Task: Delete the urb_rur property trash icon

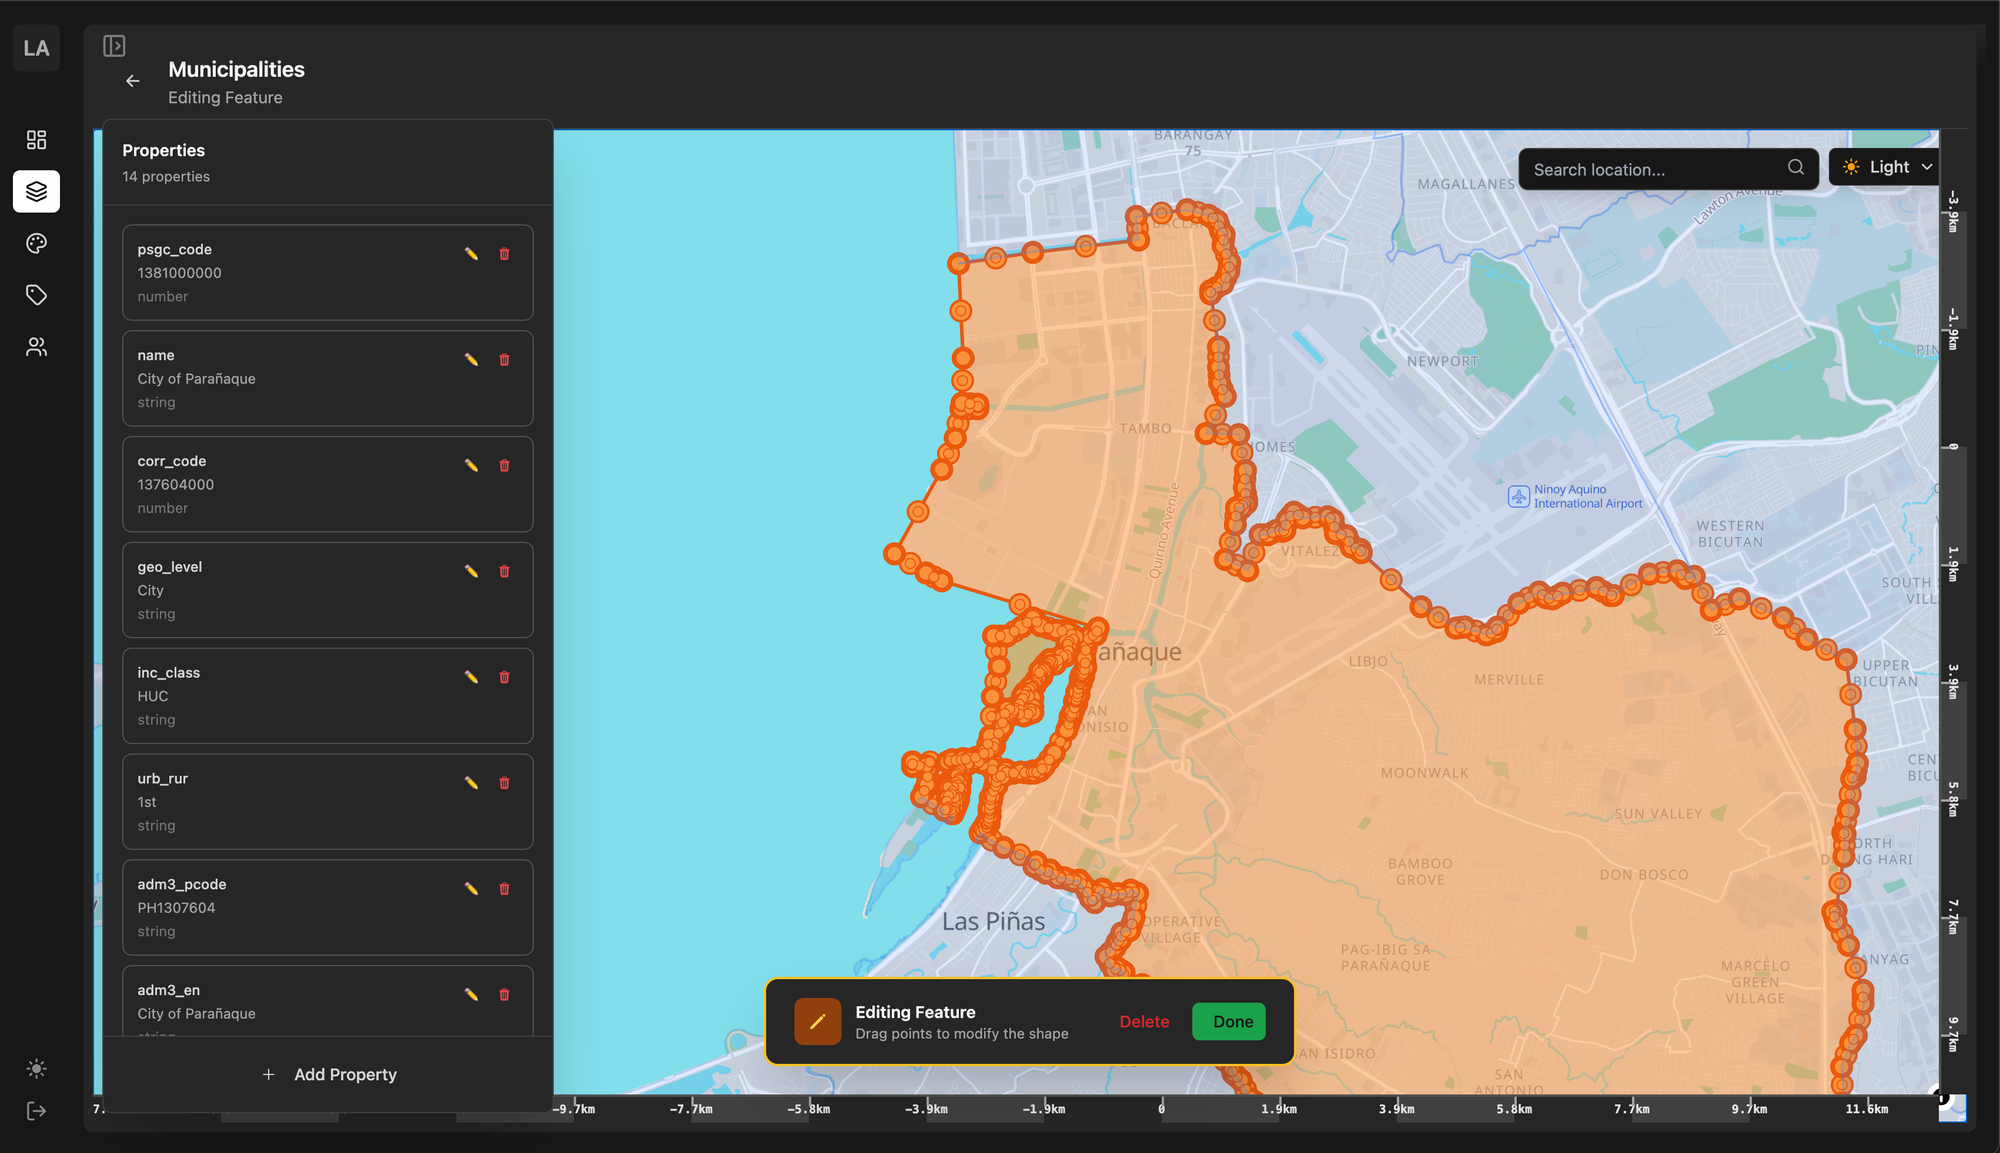Action: tap(504, 783)
